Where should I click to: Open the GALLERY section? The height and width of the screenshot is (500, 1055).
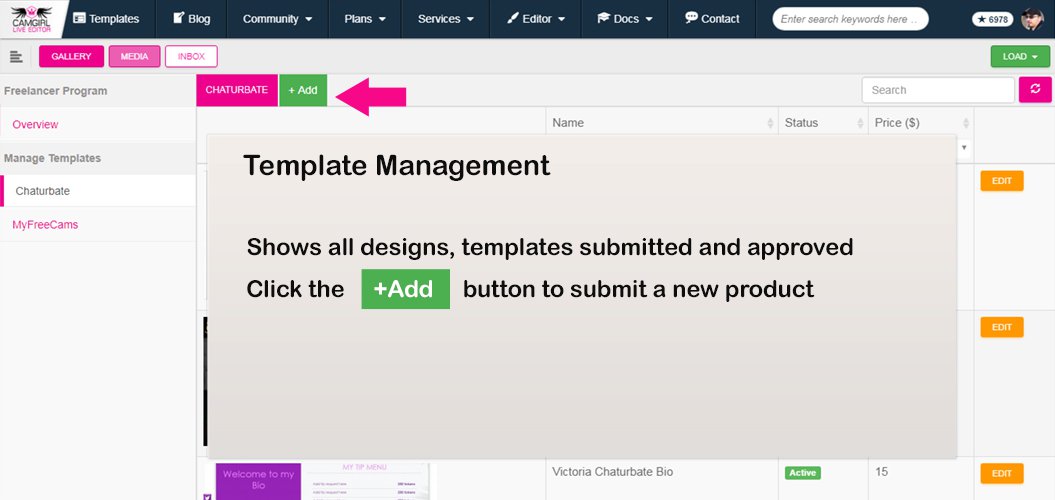pos(71,57)
